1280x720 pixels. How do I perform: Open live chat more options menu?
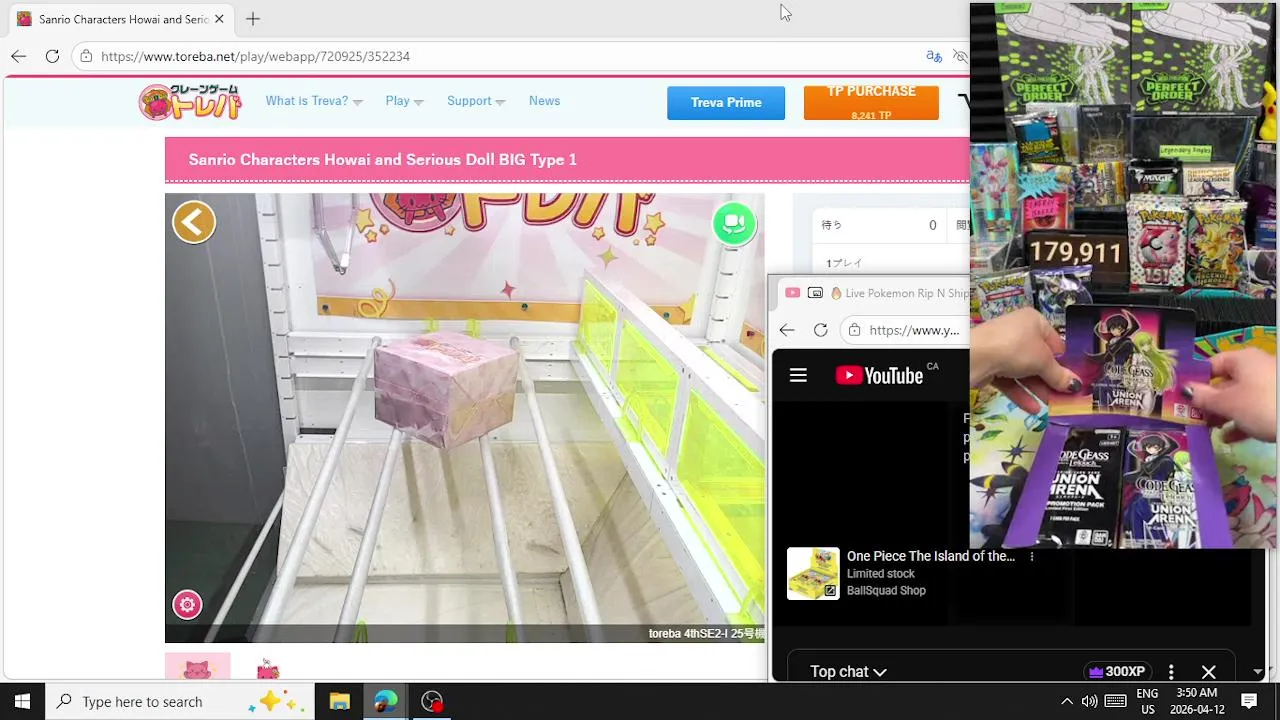pyautogui.click(x=1171, y=672)
